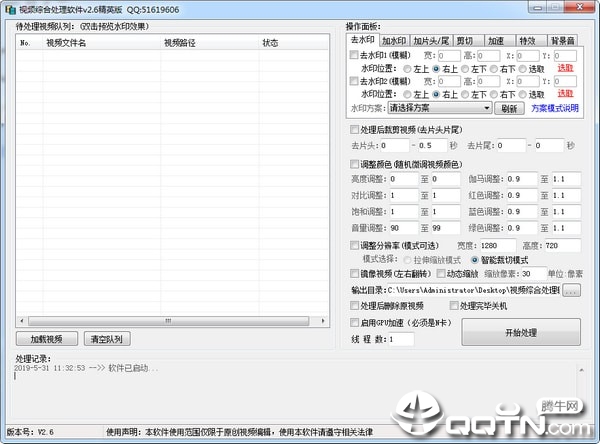The height and width of the screenshot is (444, 600).
Task: Click the 开始处理 button
Action: [521, 332]
